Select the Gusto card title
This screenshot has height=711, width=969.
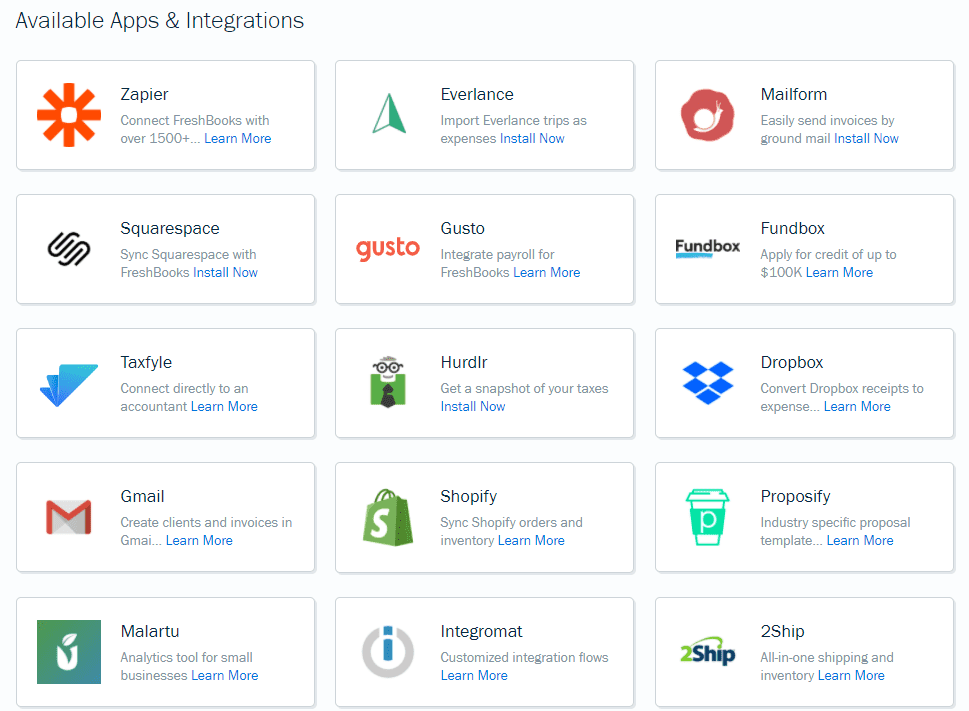tap(462, 229)
